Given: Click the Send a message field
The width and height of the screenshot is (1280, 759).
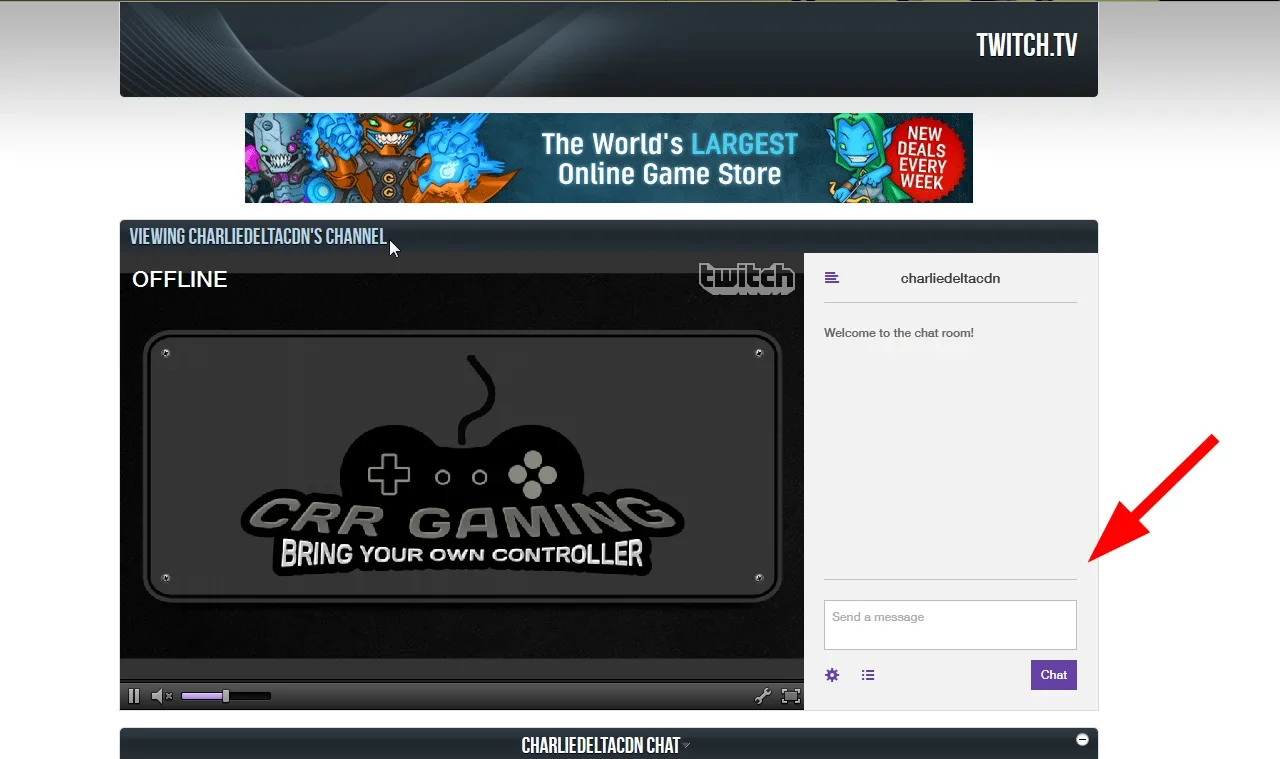Looking at the screenshot, I should tap(950, 625).
